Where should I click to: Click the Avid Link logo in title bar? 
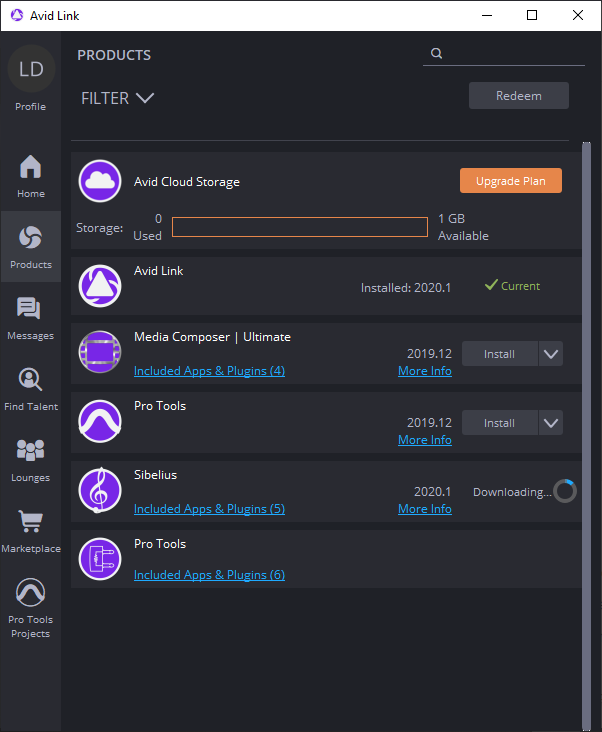coord(17,15)
